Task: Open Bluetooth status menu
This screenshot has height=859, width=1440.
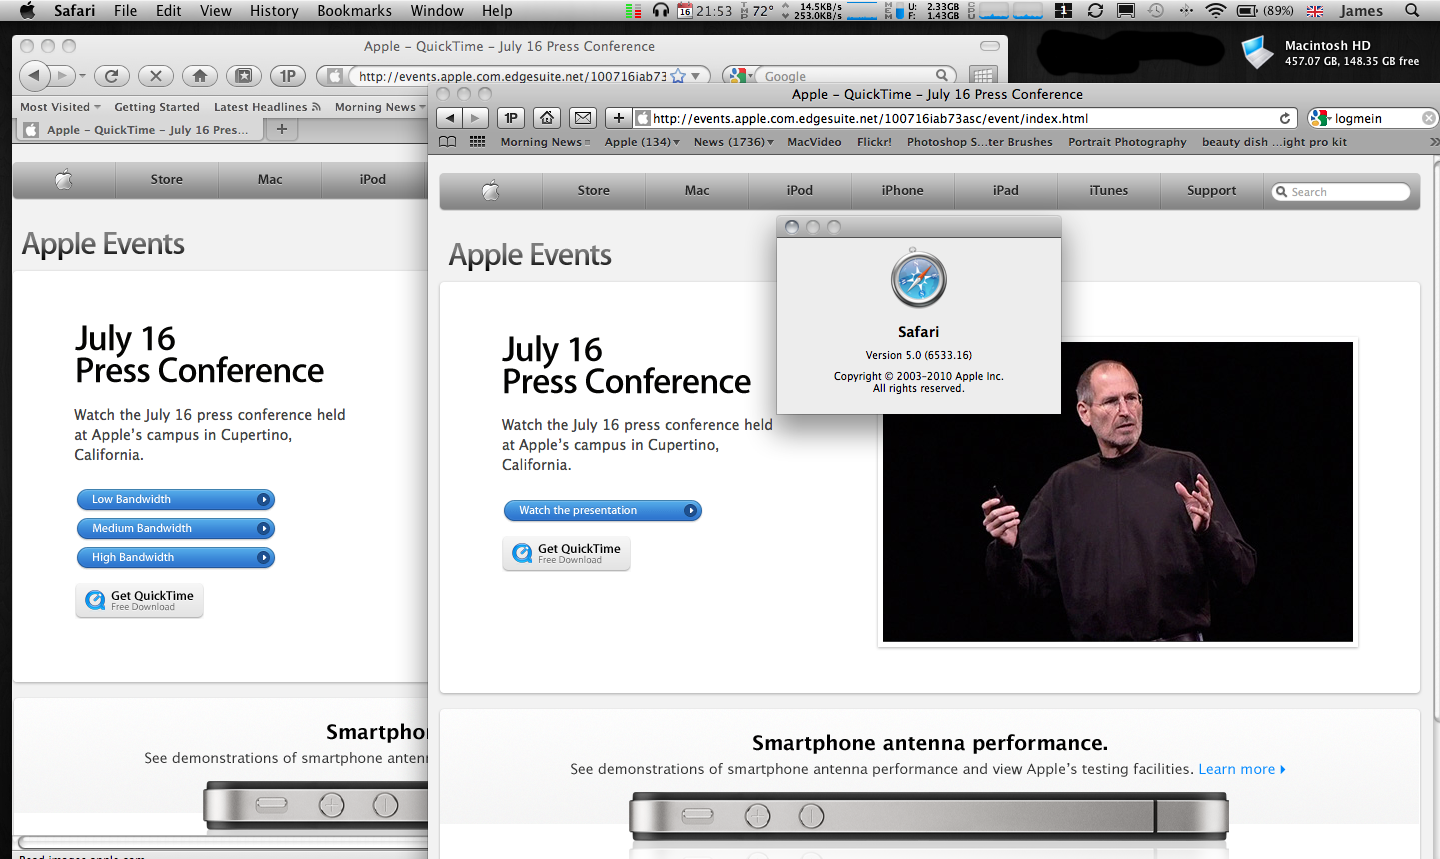Action: coord(1186,11)
